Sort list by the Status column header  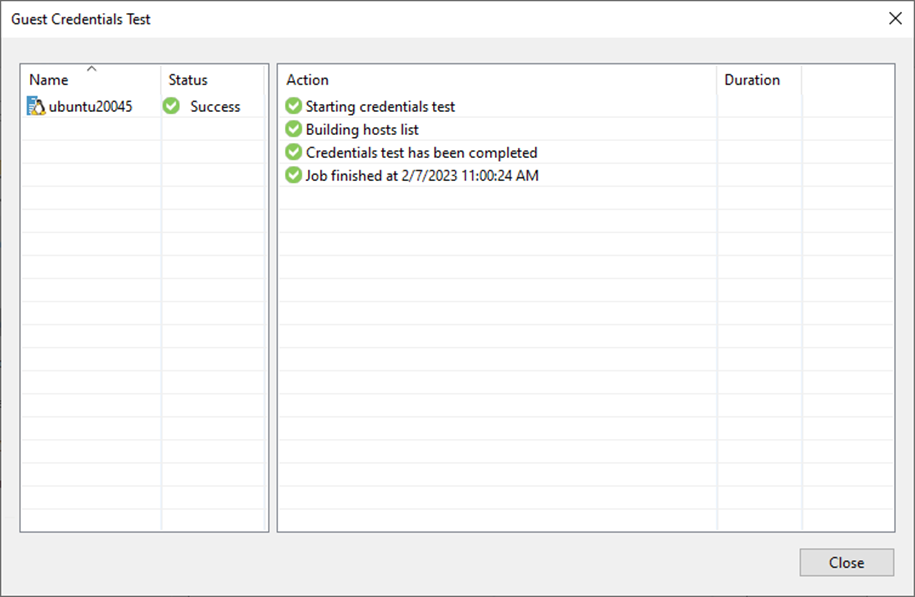tap(188, 80)
